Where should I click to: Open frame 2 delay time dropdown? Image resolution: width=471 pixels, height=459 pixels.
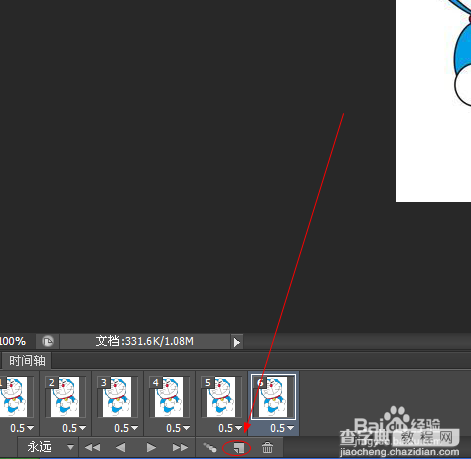coord(74,428)
